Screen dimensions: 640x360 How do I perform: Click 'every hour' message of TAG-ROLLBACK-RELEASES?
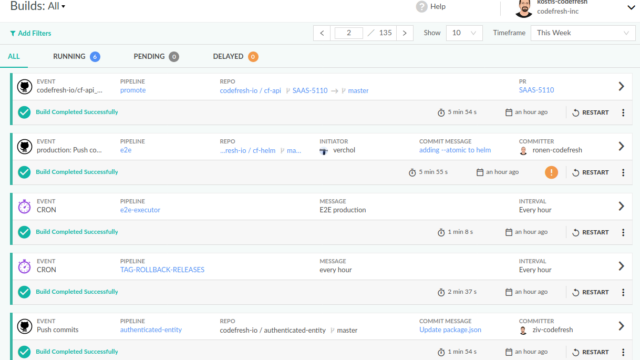(335, 270)
